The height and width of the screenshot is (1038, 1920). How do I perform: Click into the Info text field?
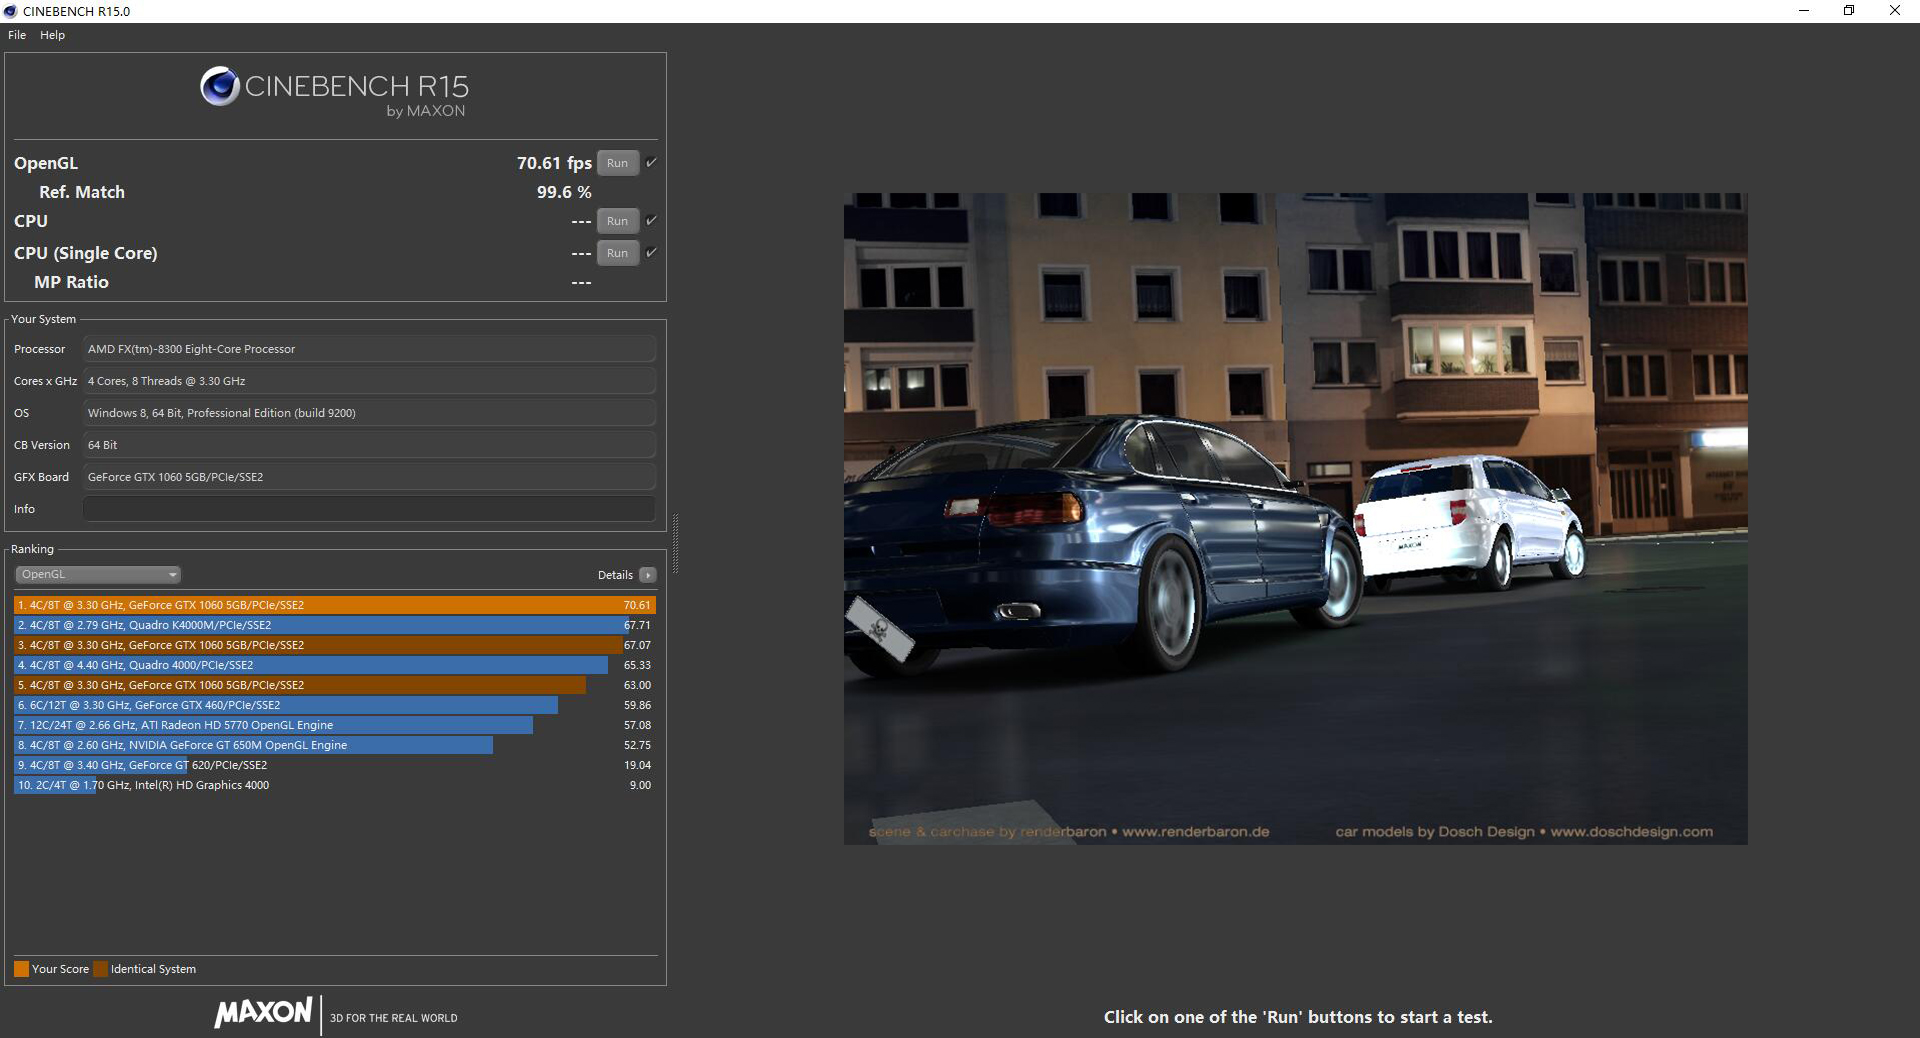[368, 509]
